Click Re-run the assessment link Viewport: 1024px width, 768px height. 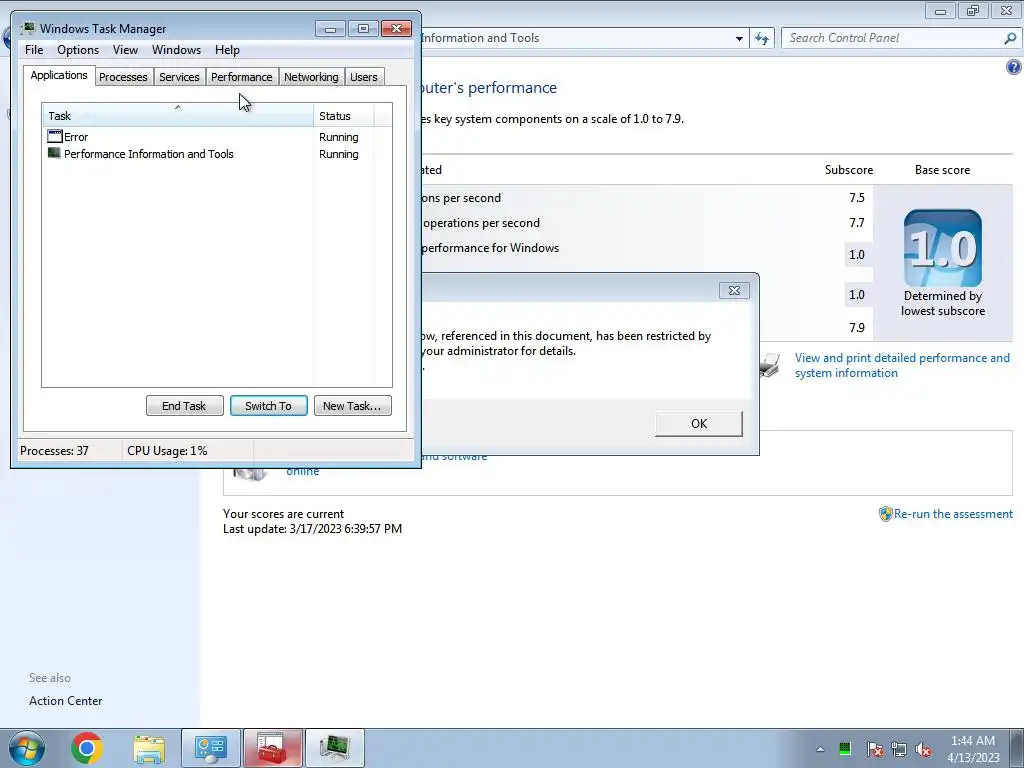[953, 514]
